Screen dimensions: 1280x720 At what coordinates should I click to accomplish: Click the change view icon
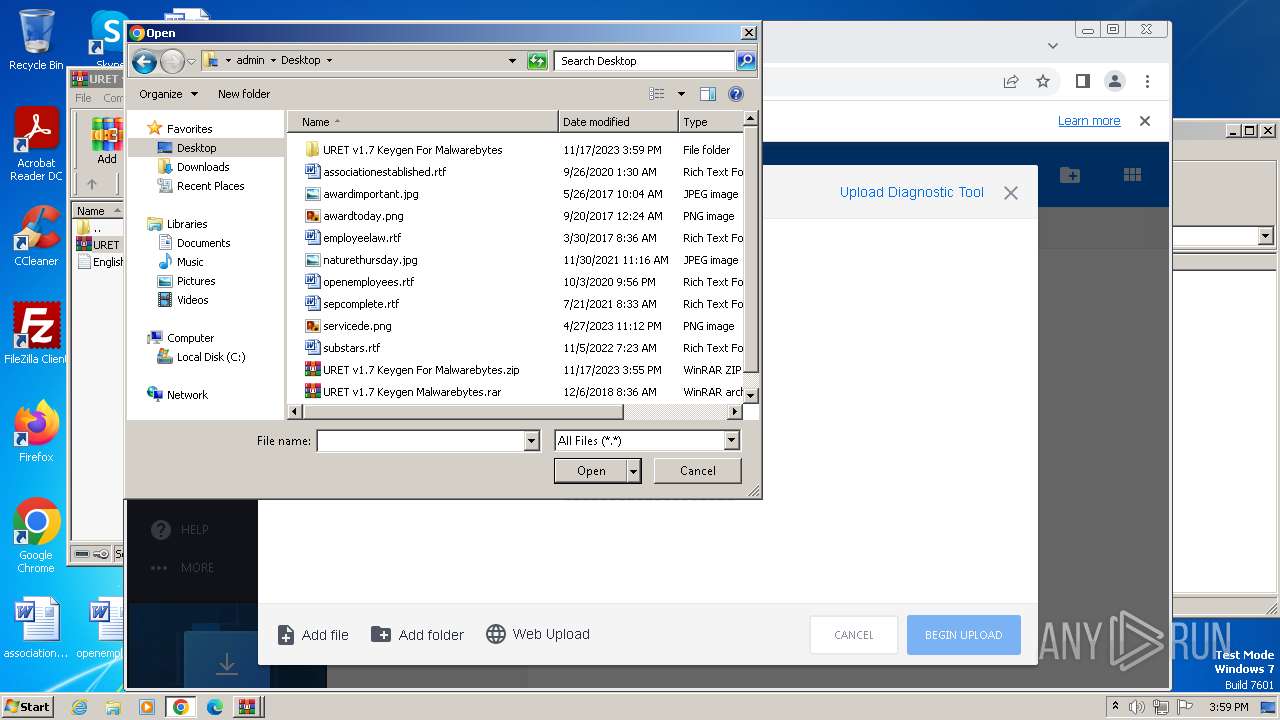point(657,94)
